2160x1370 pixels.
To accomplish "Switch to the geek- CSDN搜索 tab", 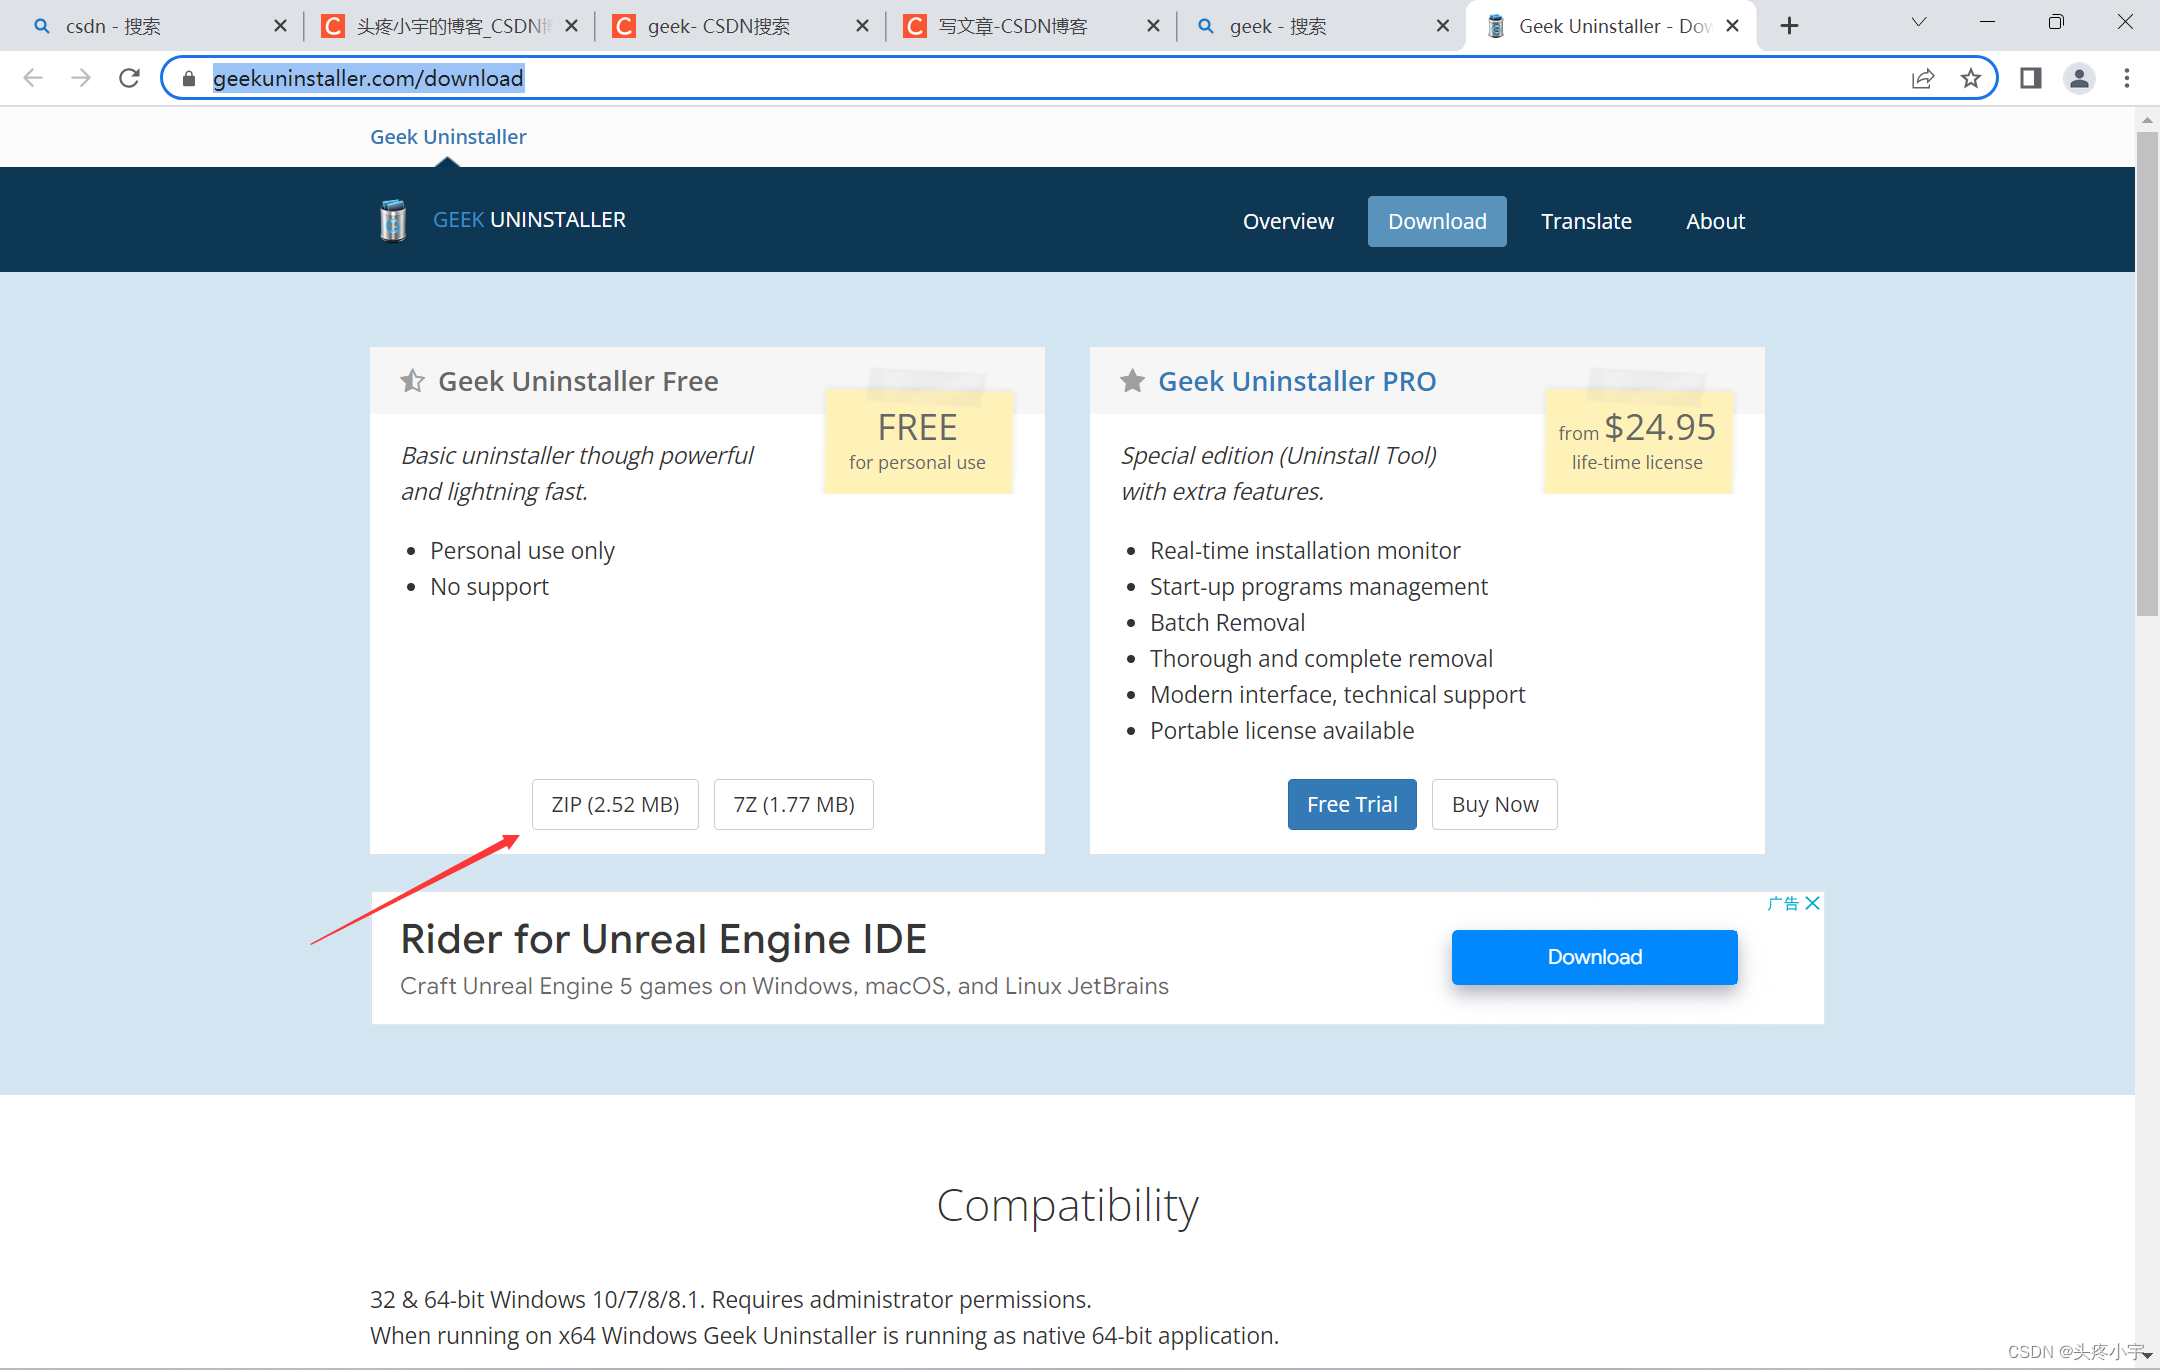I will tap(720, 26).
